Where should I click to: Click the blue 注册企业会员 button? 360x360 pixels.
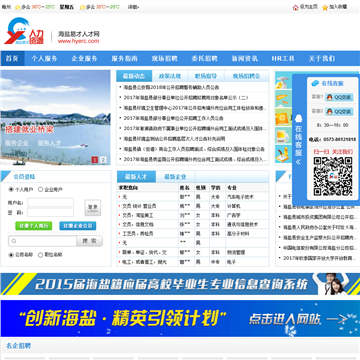point(78,226)
